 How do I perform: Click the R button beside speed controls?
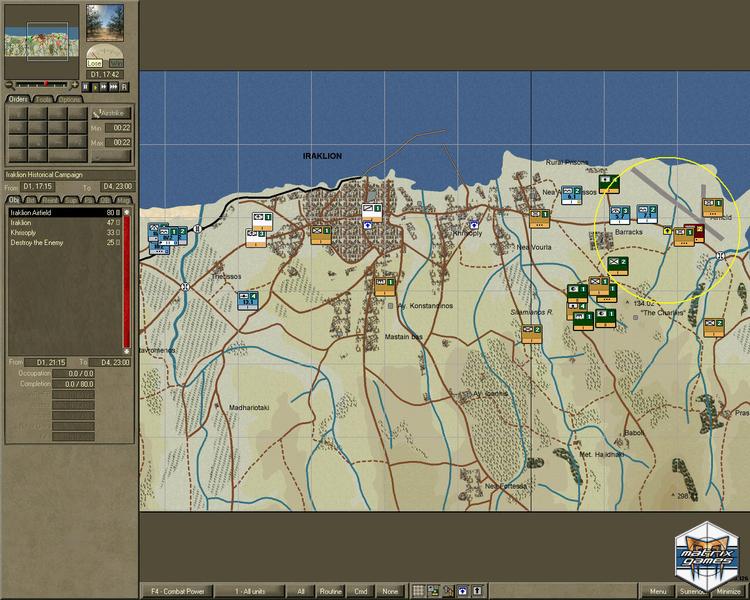coord(125,87)
